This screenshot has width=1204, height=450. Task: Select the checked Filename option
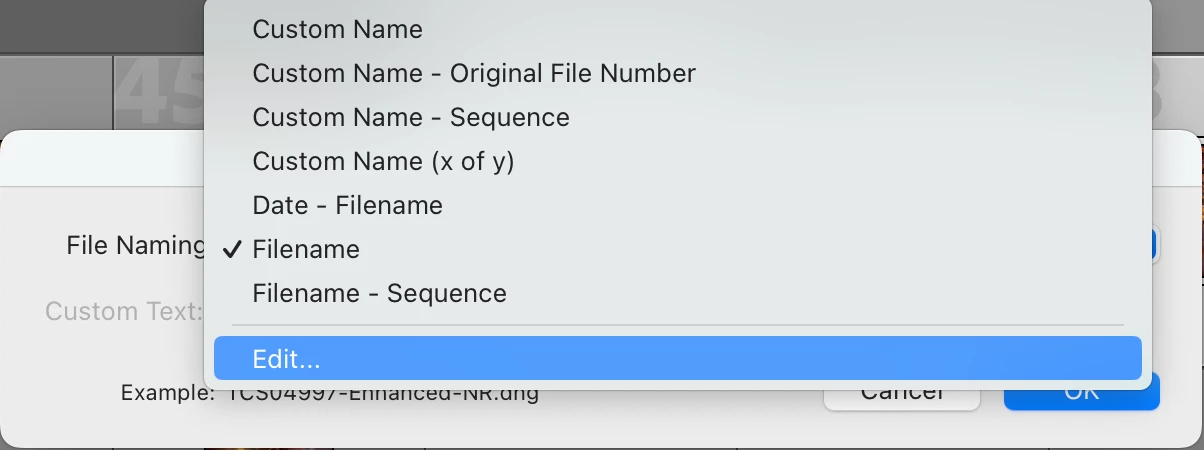click(306, 250)
